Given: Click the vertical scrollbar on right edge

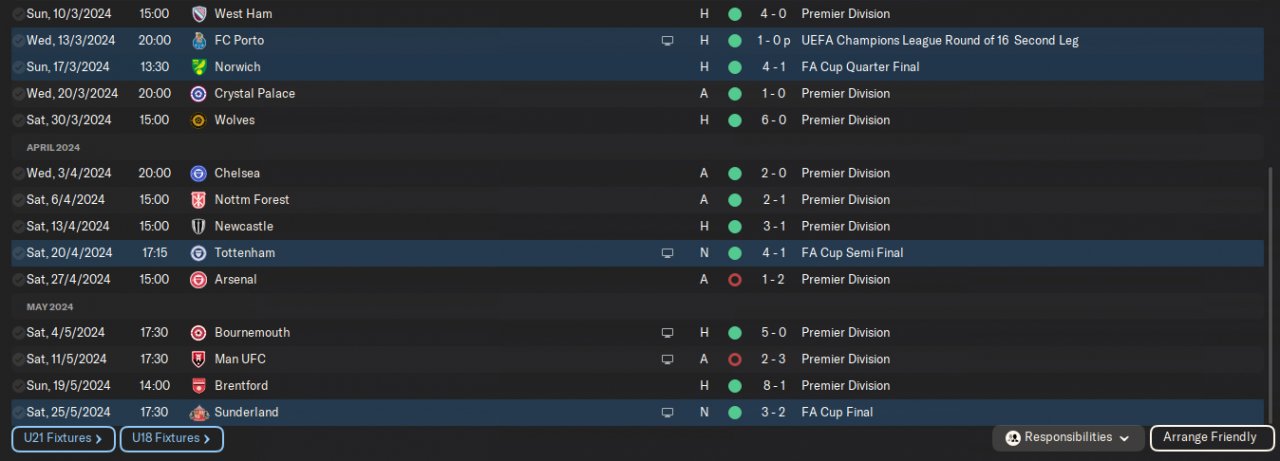Looking at the screenshot, I should pyautogui.click(x=1271, y=295).
